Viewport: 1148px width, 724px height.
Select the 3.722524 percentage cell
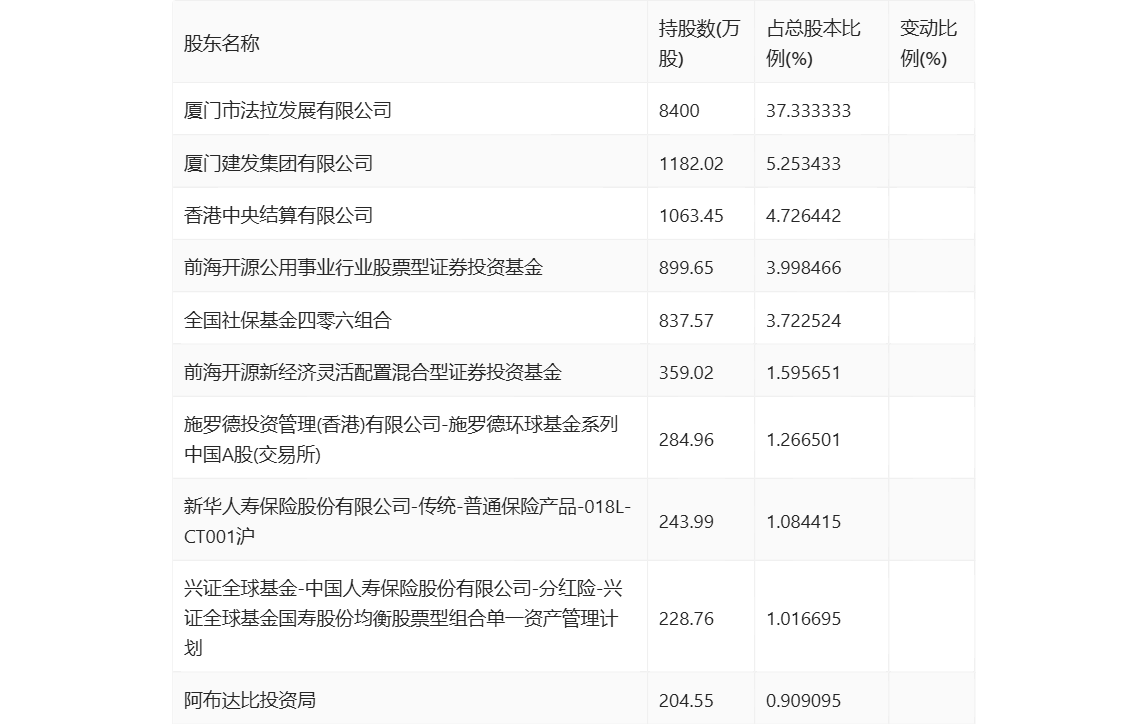pyautogui.click(x=803, y=320)
